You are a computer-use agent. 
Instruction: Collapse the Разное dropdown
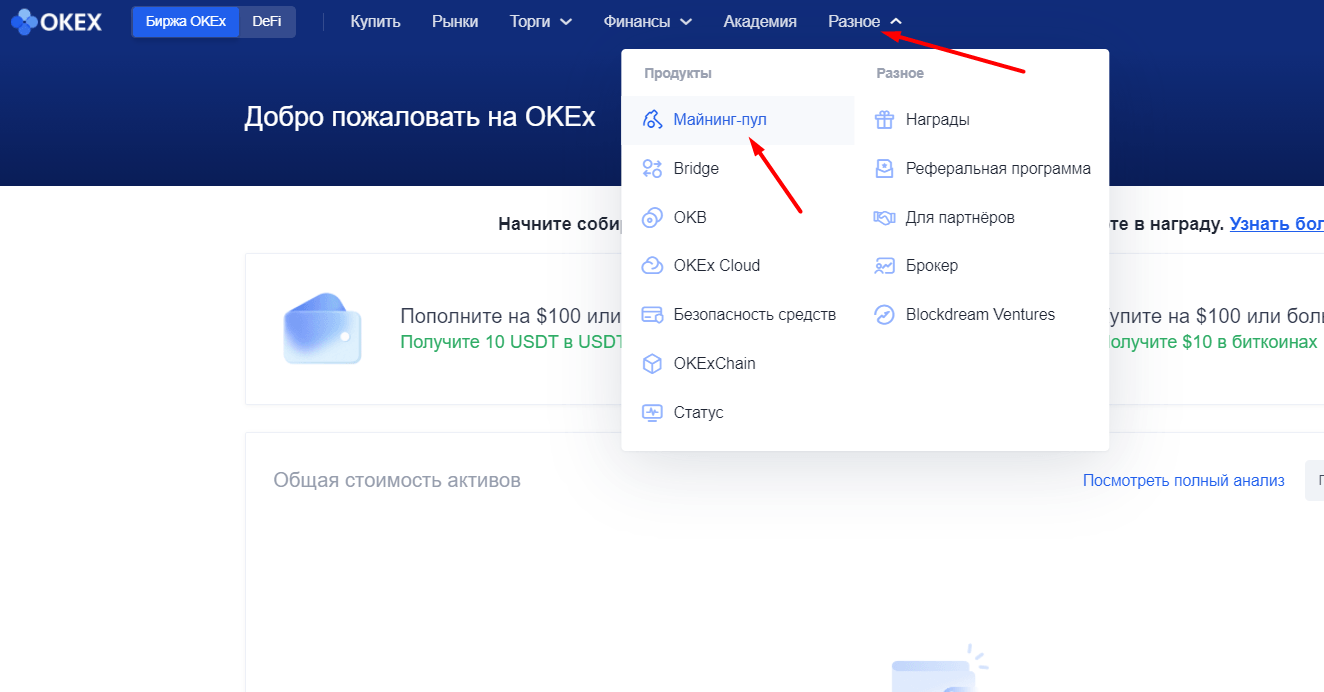(x=865, y=21)
